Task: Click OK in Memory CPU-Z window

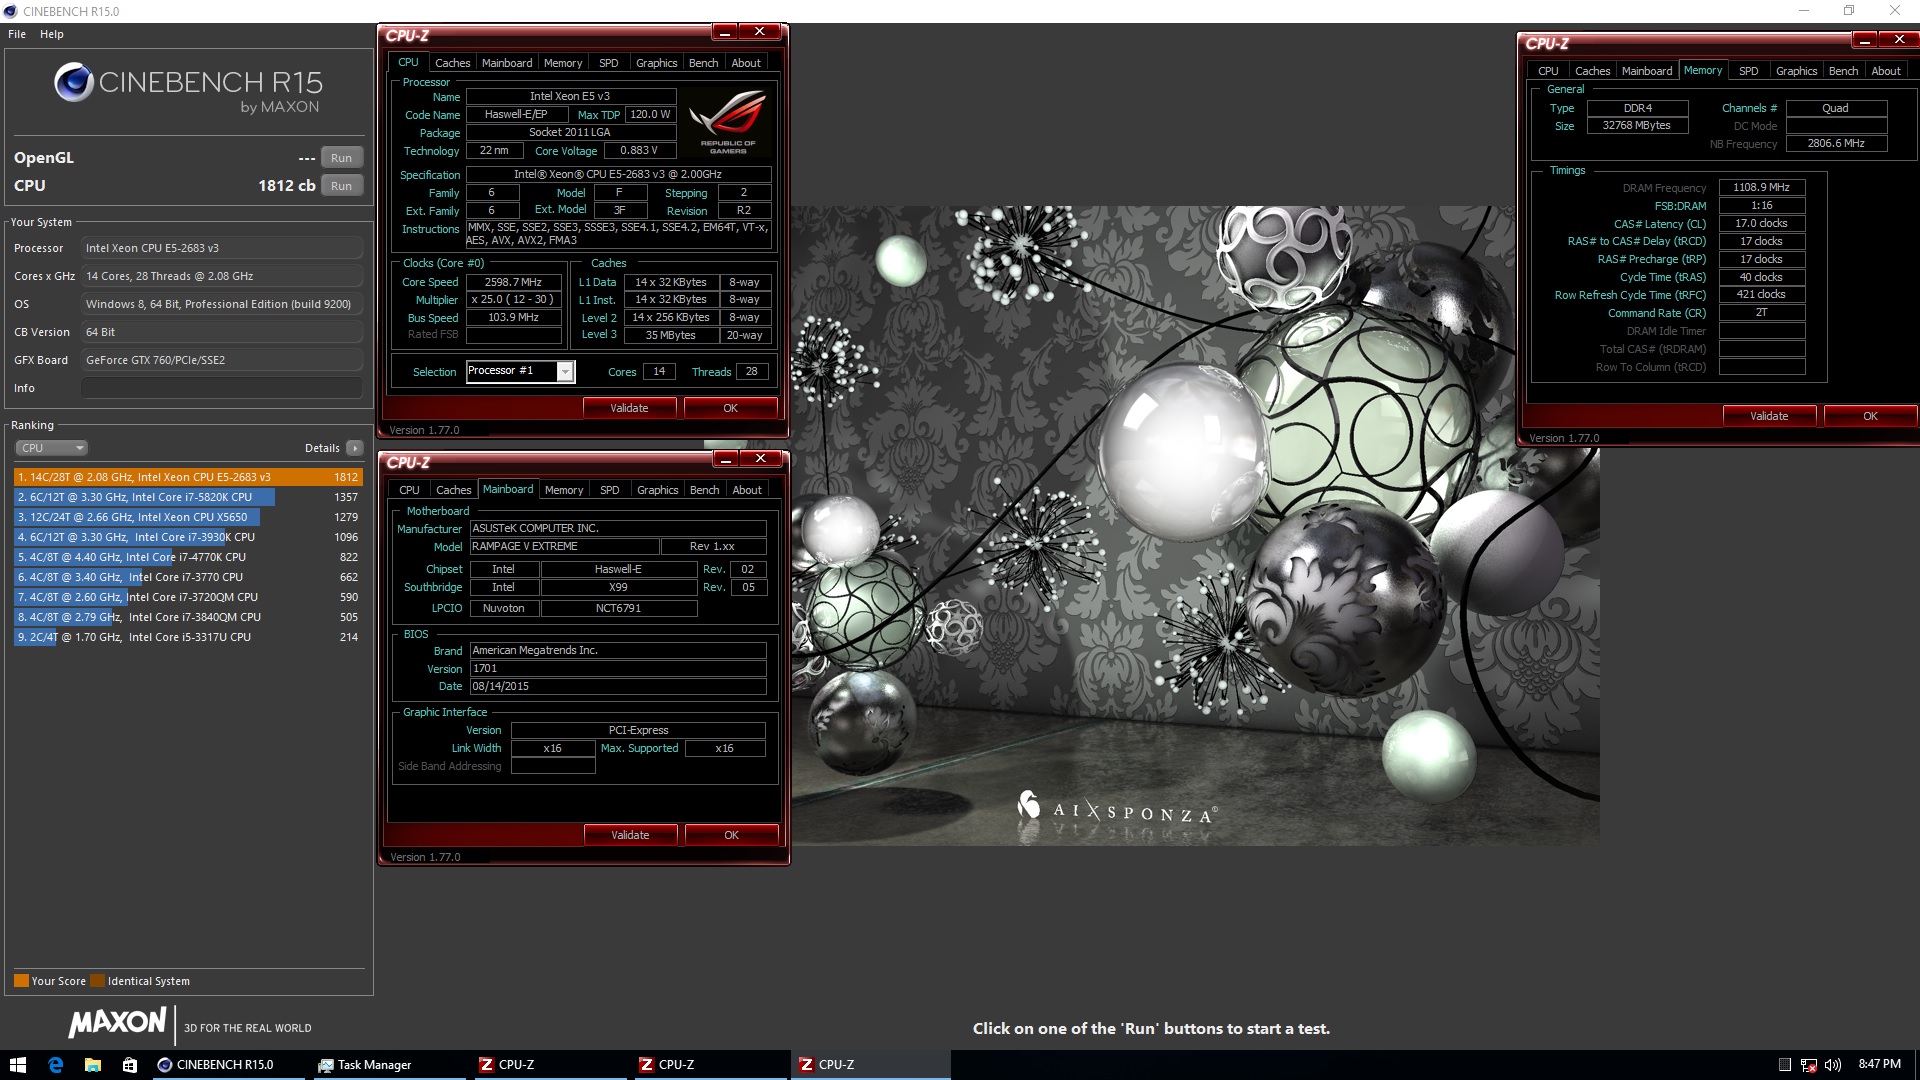Action: (1871, 416)
